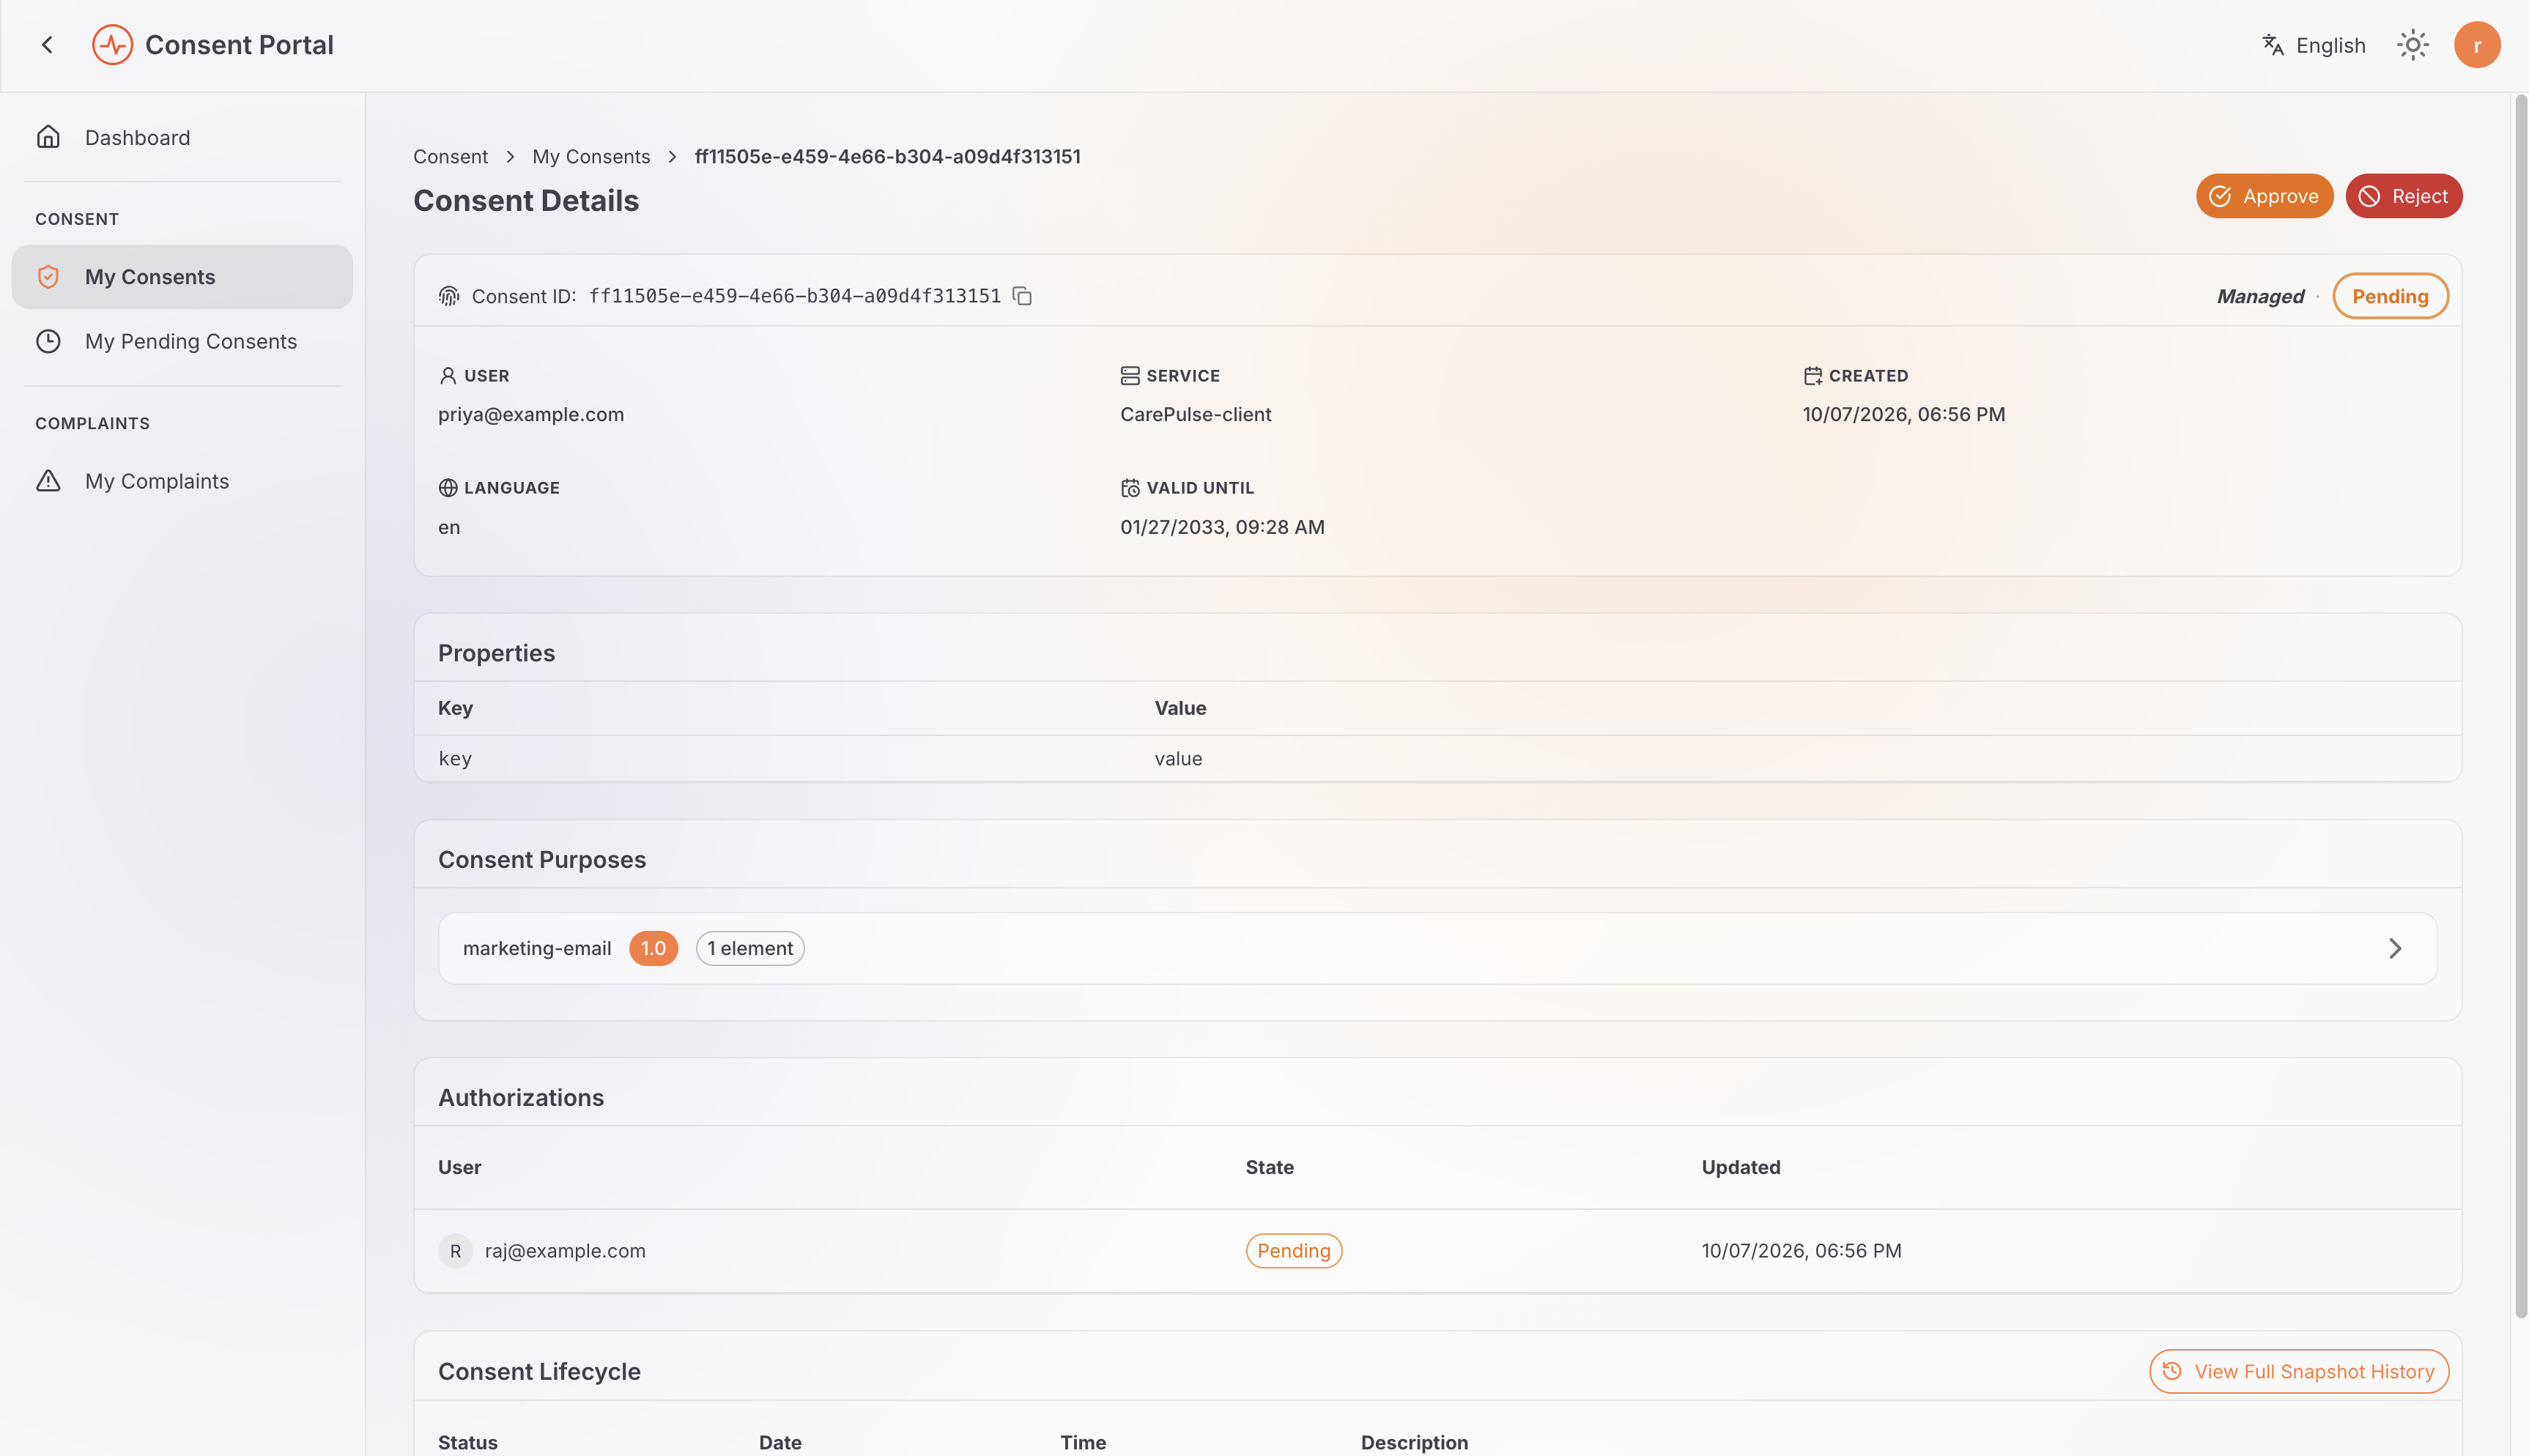Viewport: 2529px width, 1456px height.
Task: Click the Consent breadcrumb link
Action: 450,157
